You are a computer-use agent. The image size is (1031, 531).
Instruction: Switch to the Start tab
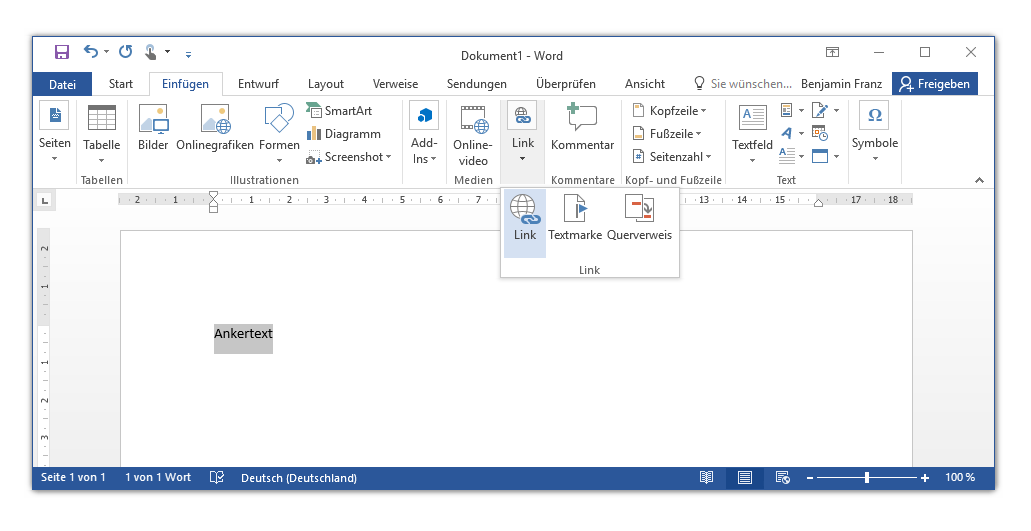(120, 84)
